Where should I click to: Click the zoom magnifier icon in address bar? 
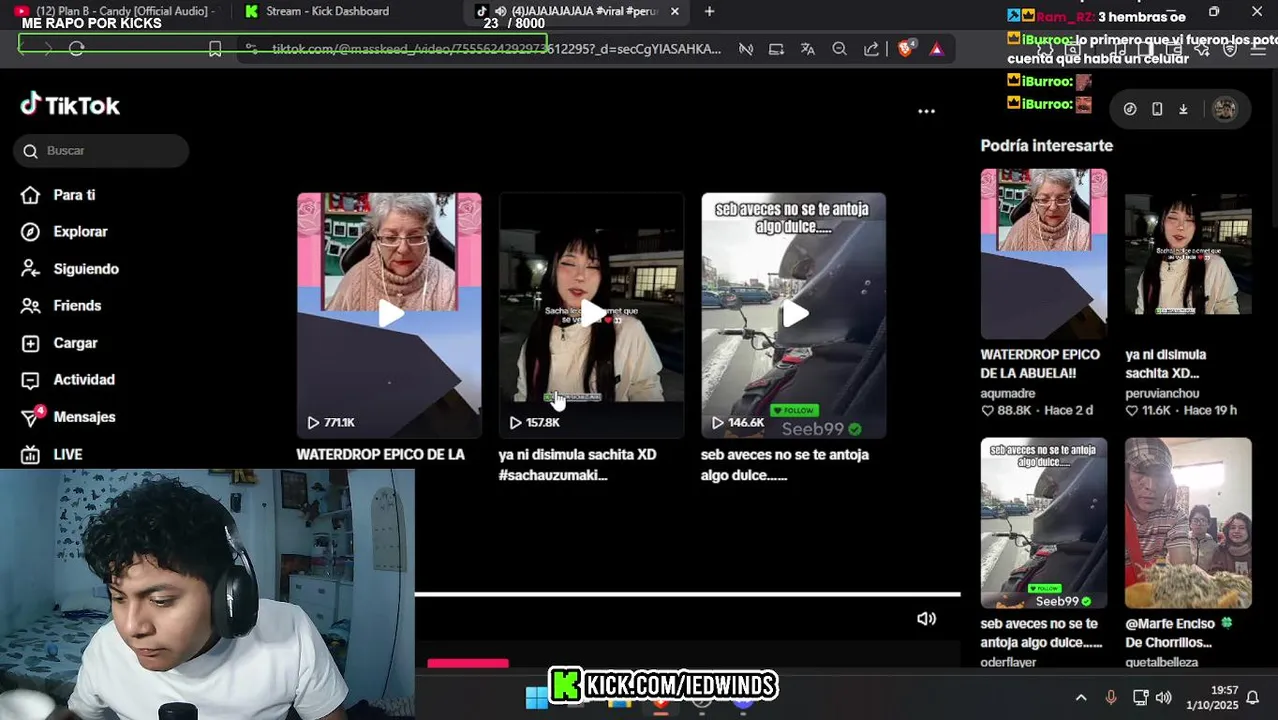tap(839, 48)
